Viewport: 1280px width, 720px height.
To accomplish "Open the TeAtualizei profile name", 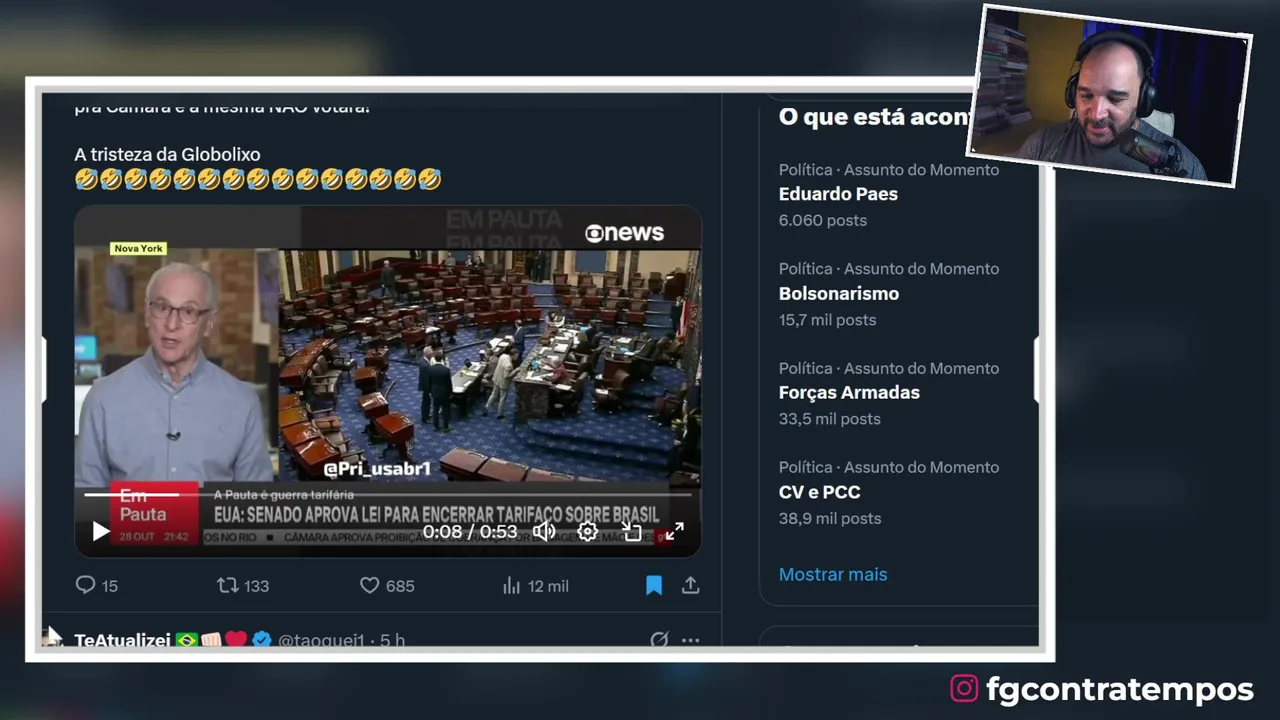I will (122, 640).
